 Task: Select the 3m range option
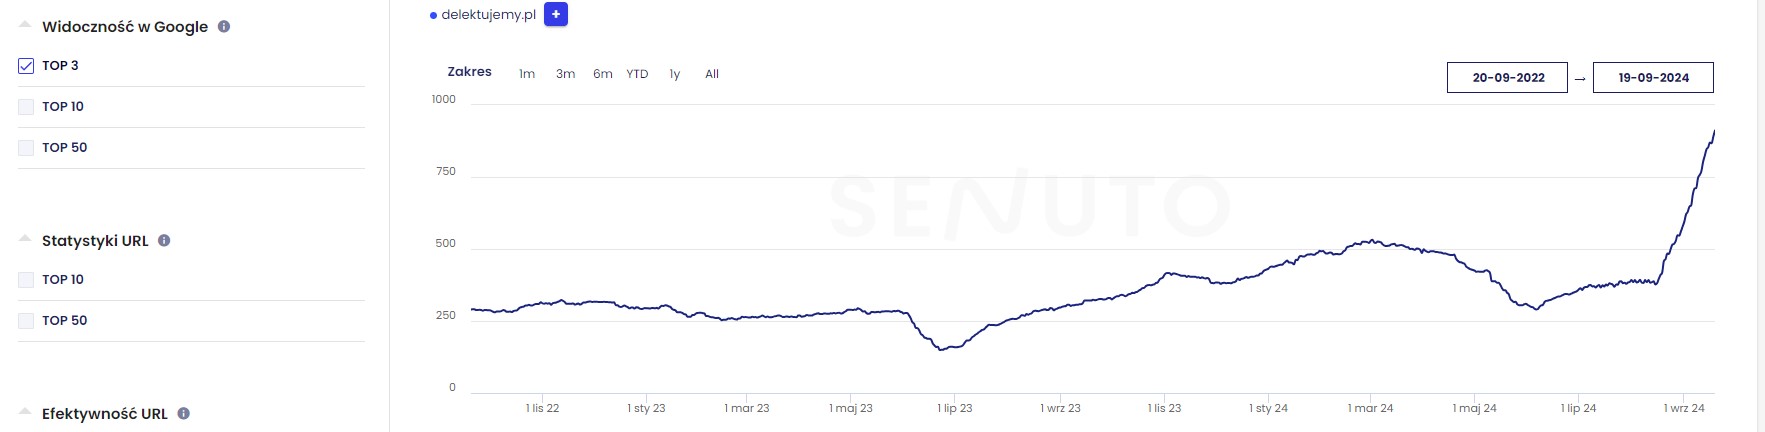point(565,74)
